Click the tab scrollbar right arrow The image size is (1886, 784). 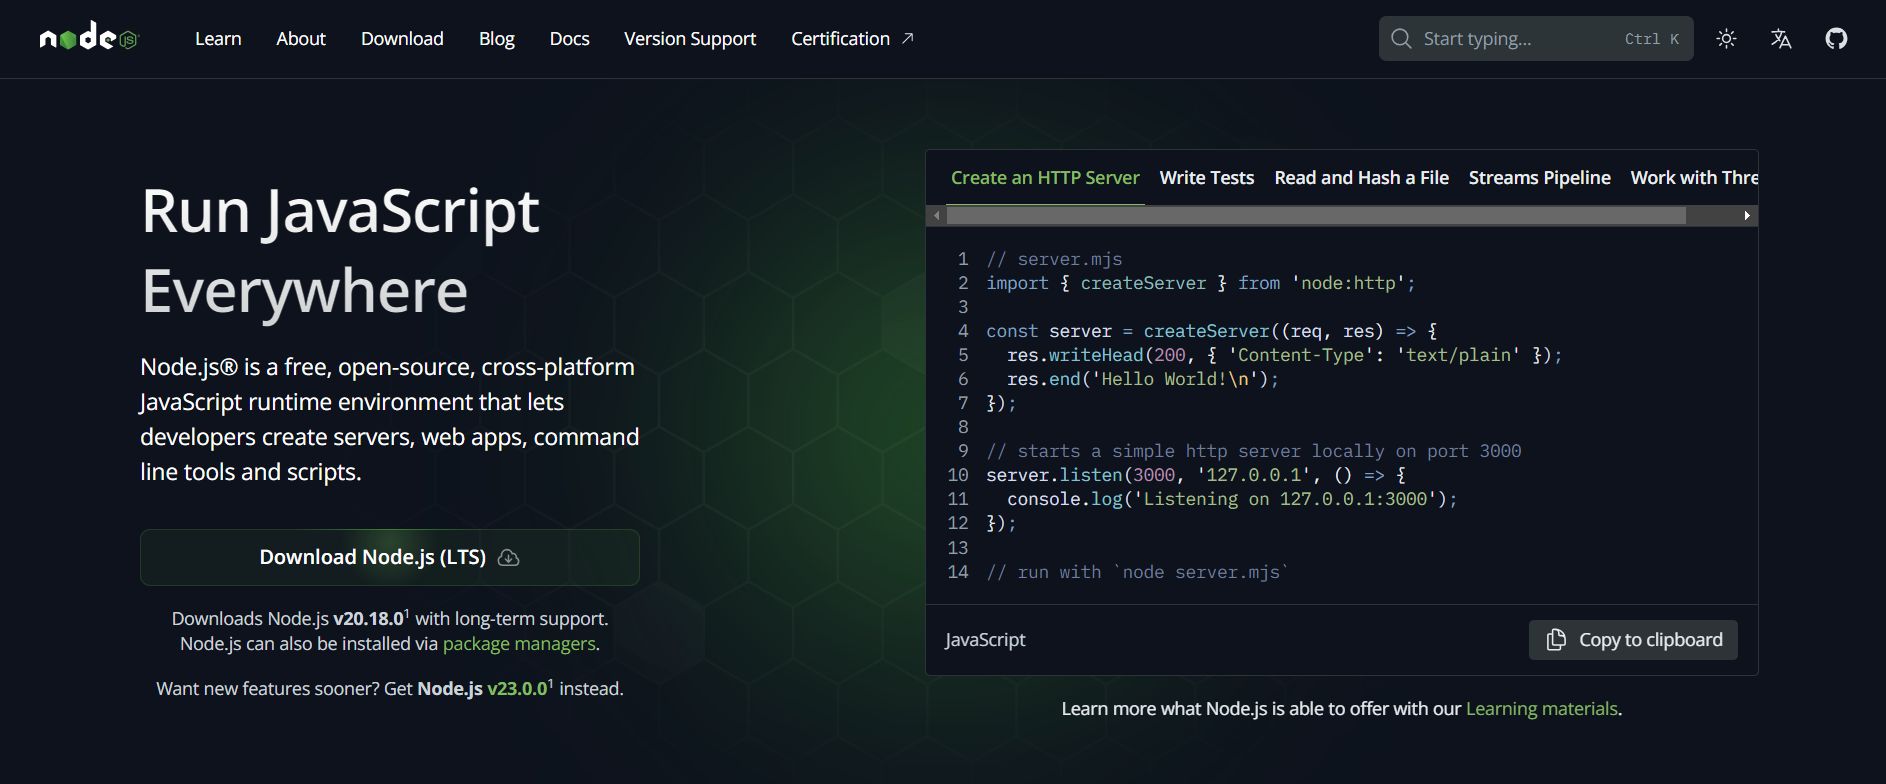(1747, 216)
